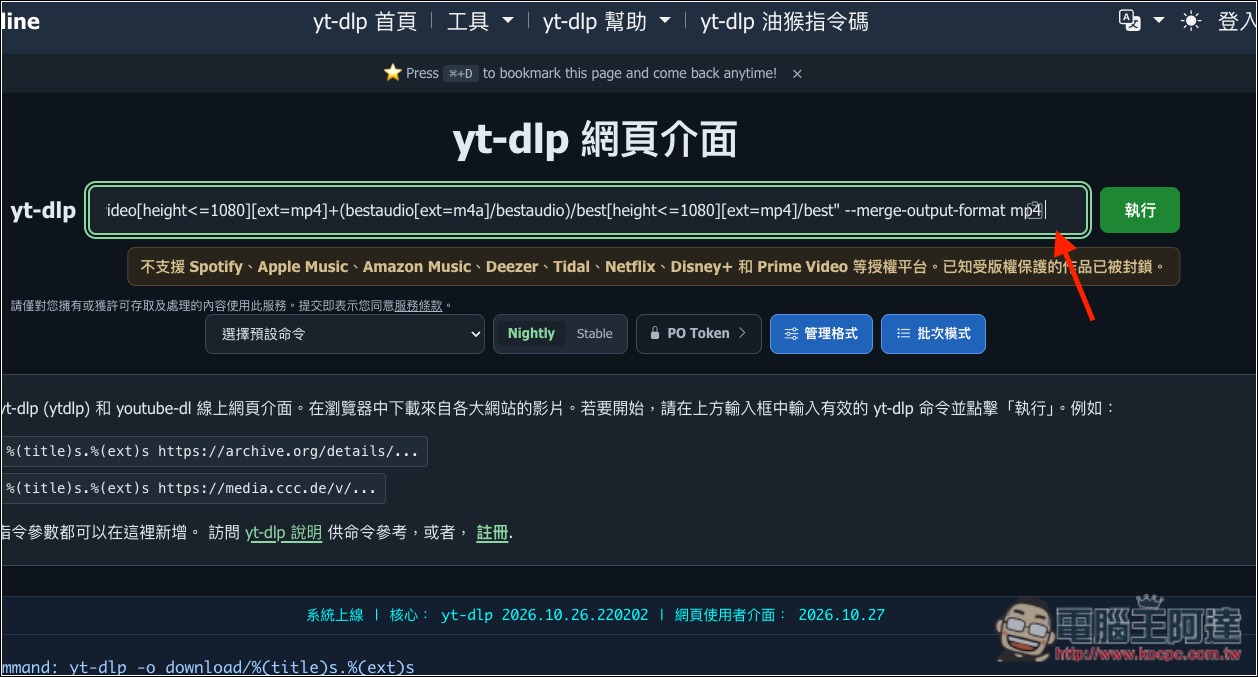Toggle light/dark theme sun icon
The width and height of the screenshot is (1258, 677).
(x=1191, y=21)
